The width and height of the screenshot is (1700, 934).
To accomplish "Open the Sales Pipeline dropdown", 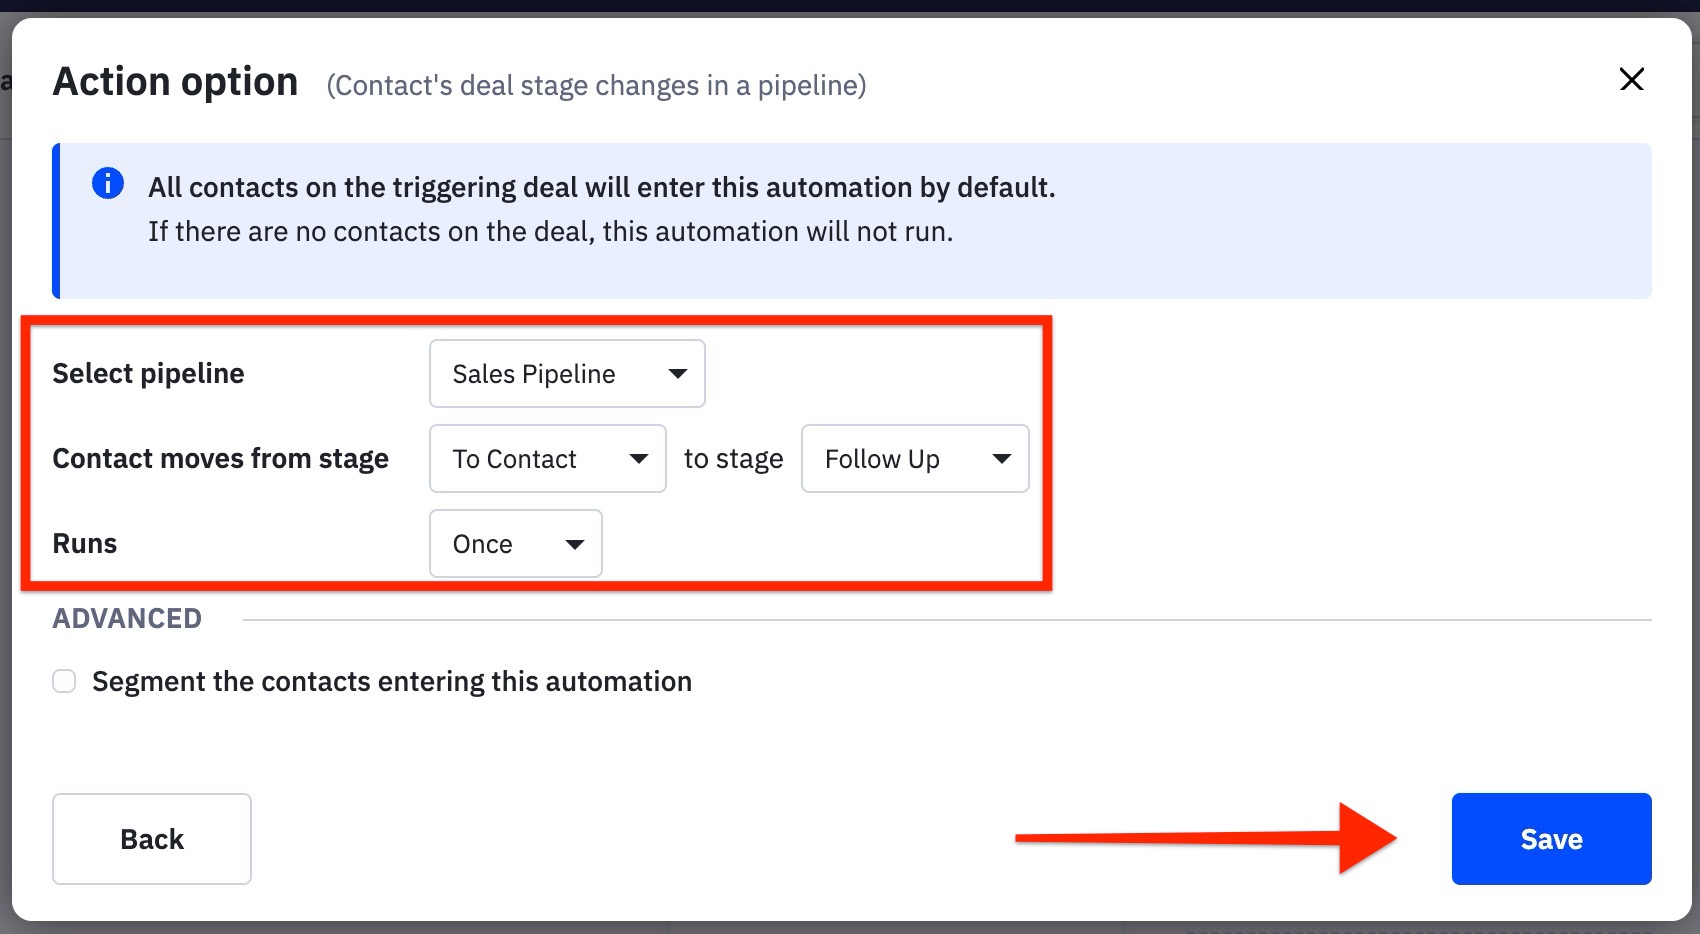I will tap(567, 374).
